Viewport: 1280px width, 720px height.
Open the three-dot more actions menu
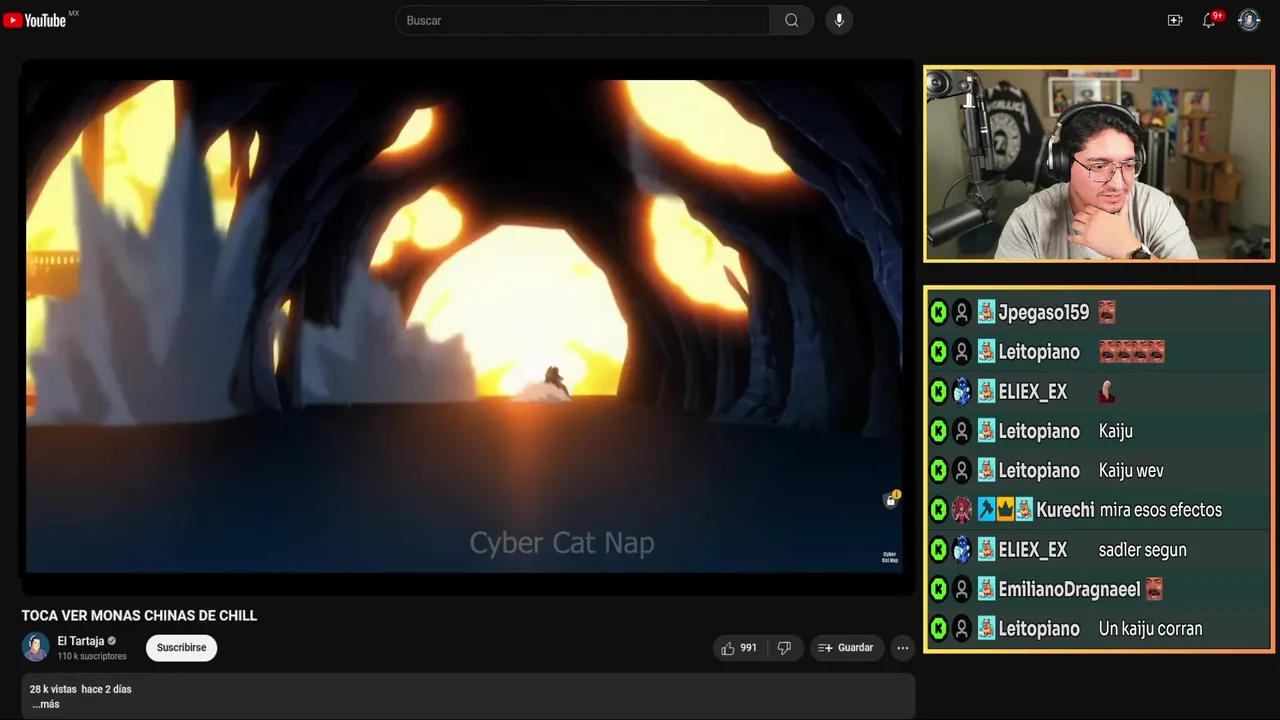(x=903, y=648)
